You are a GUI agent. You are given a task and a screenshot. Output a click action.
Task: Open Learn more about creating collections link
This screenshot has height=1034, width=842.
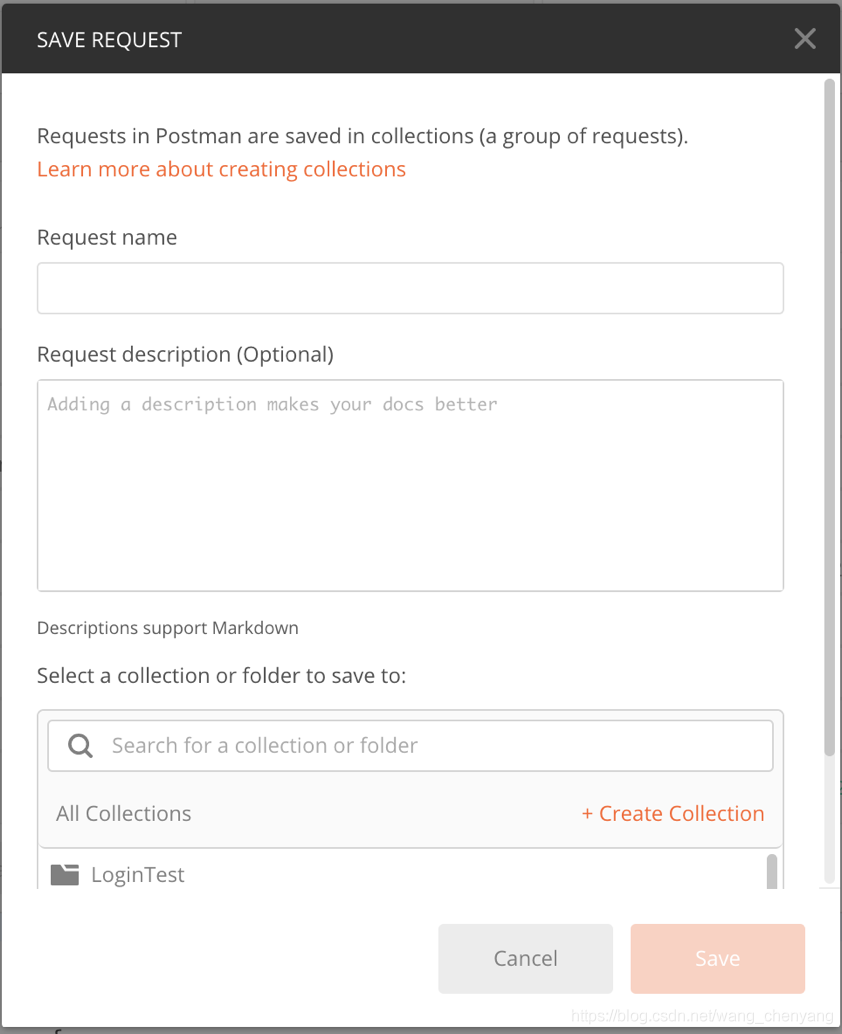[221, 169]
